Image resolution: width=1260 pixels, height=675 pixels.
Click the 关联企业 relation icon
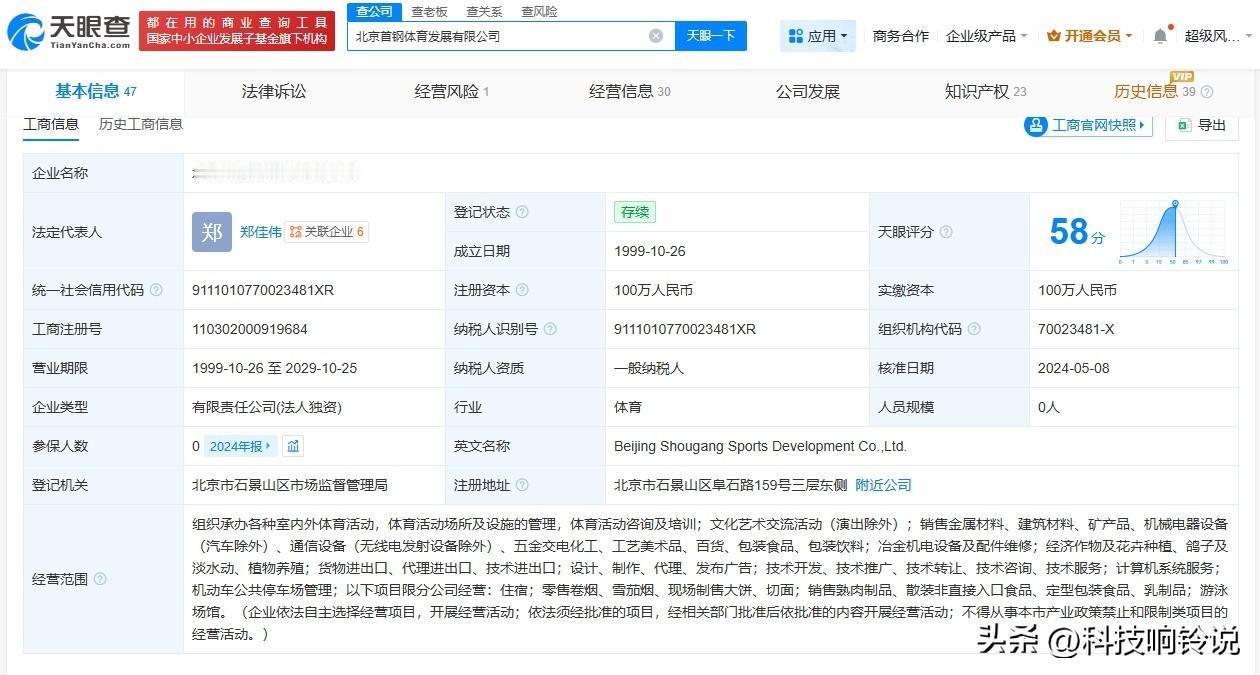[295, 232]
